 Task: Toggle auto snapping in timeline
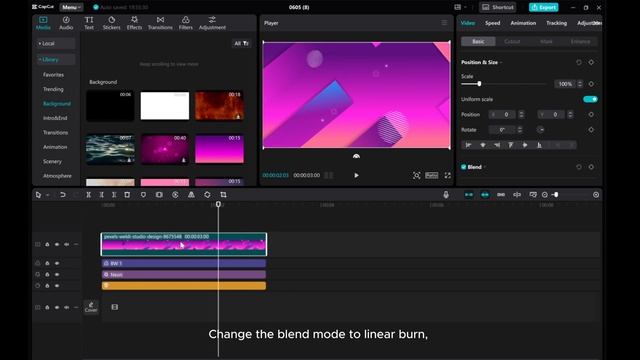pos(485,195)
